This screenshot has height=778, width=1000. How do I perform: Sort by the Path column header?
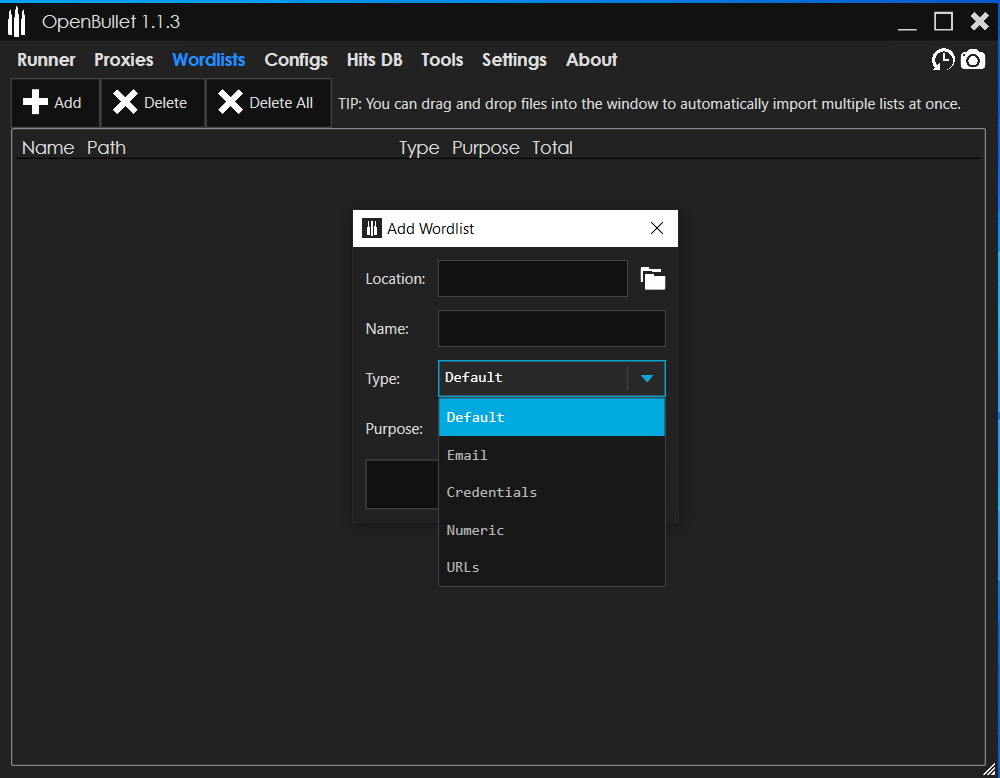[x=107, y=148]
